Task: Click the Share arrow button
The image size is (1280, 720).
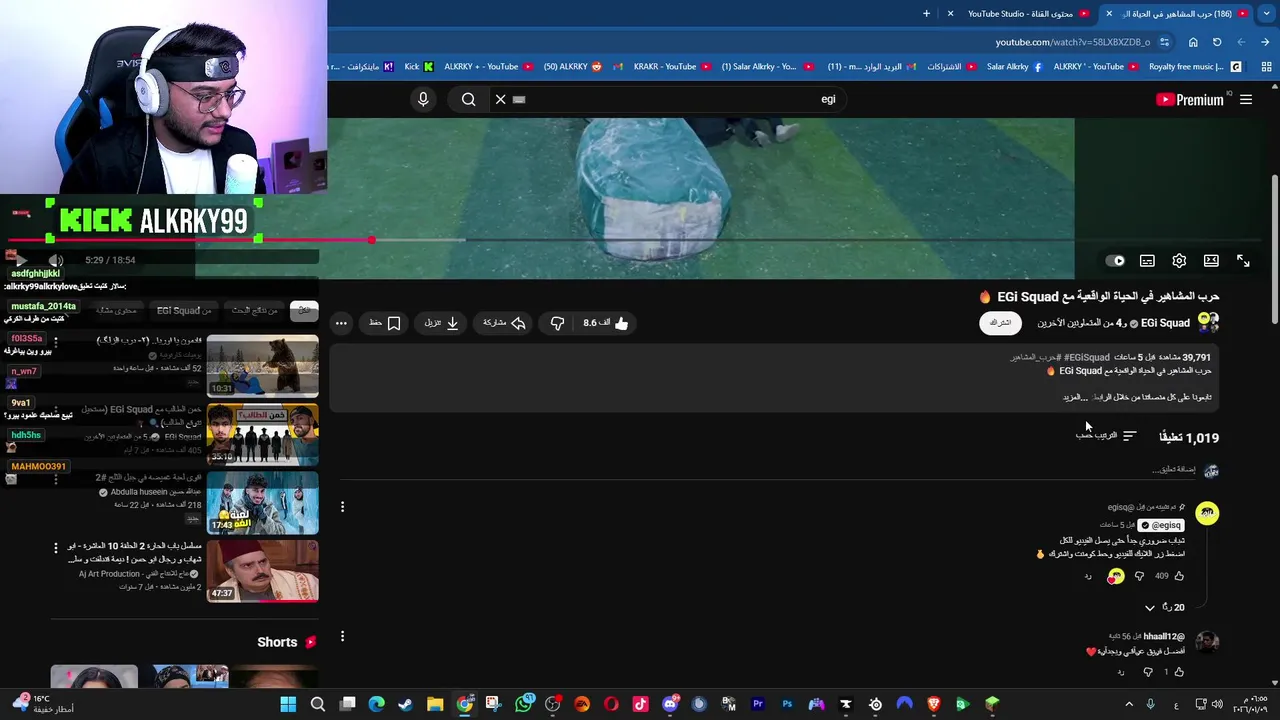Action: (x=505, y=323)
